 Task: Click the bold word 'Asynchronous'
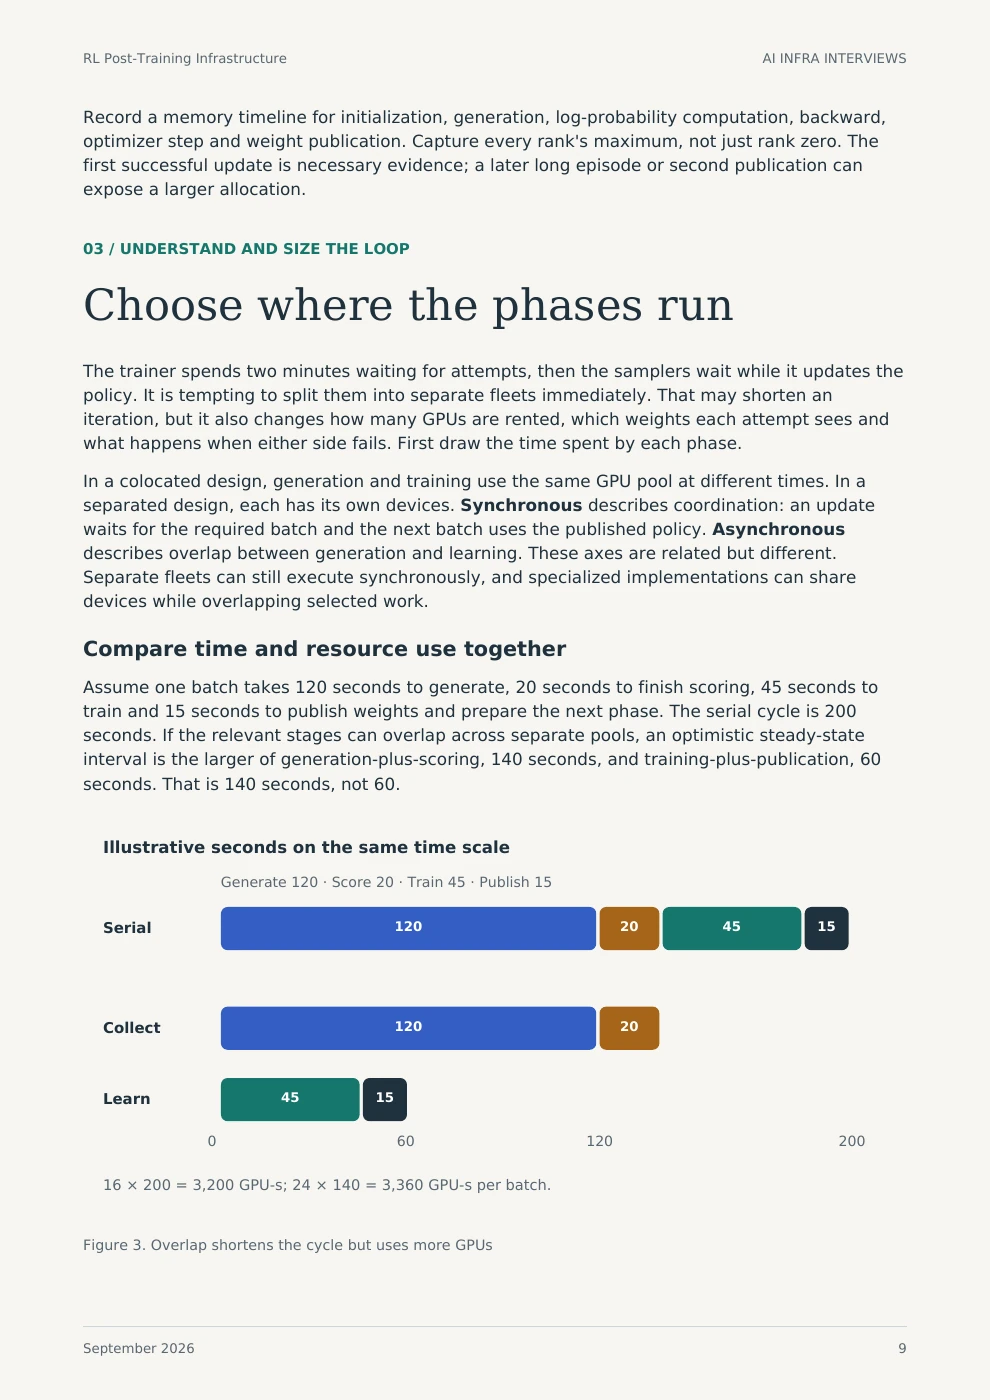[x=778, y=529]
